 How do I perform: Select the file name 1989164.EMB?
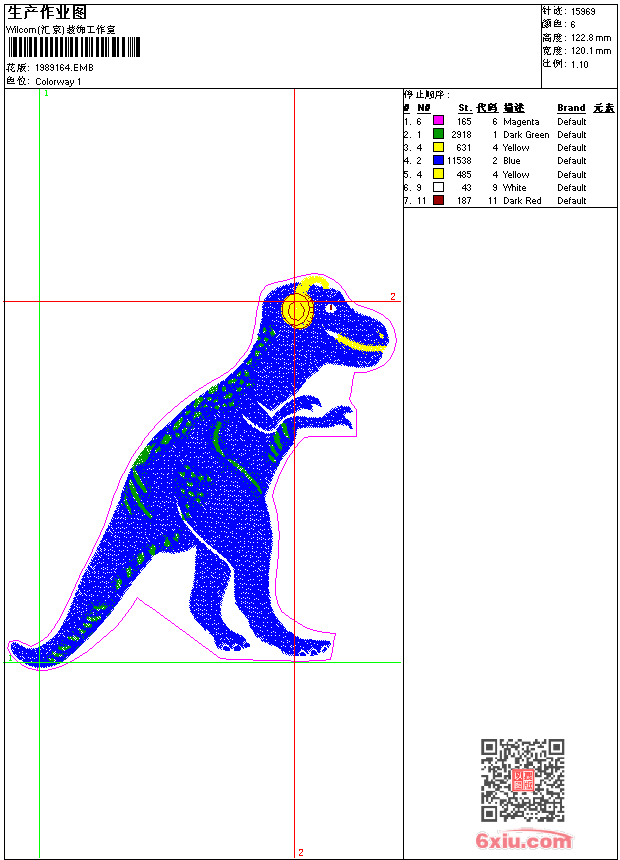pos(64,67)
